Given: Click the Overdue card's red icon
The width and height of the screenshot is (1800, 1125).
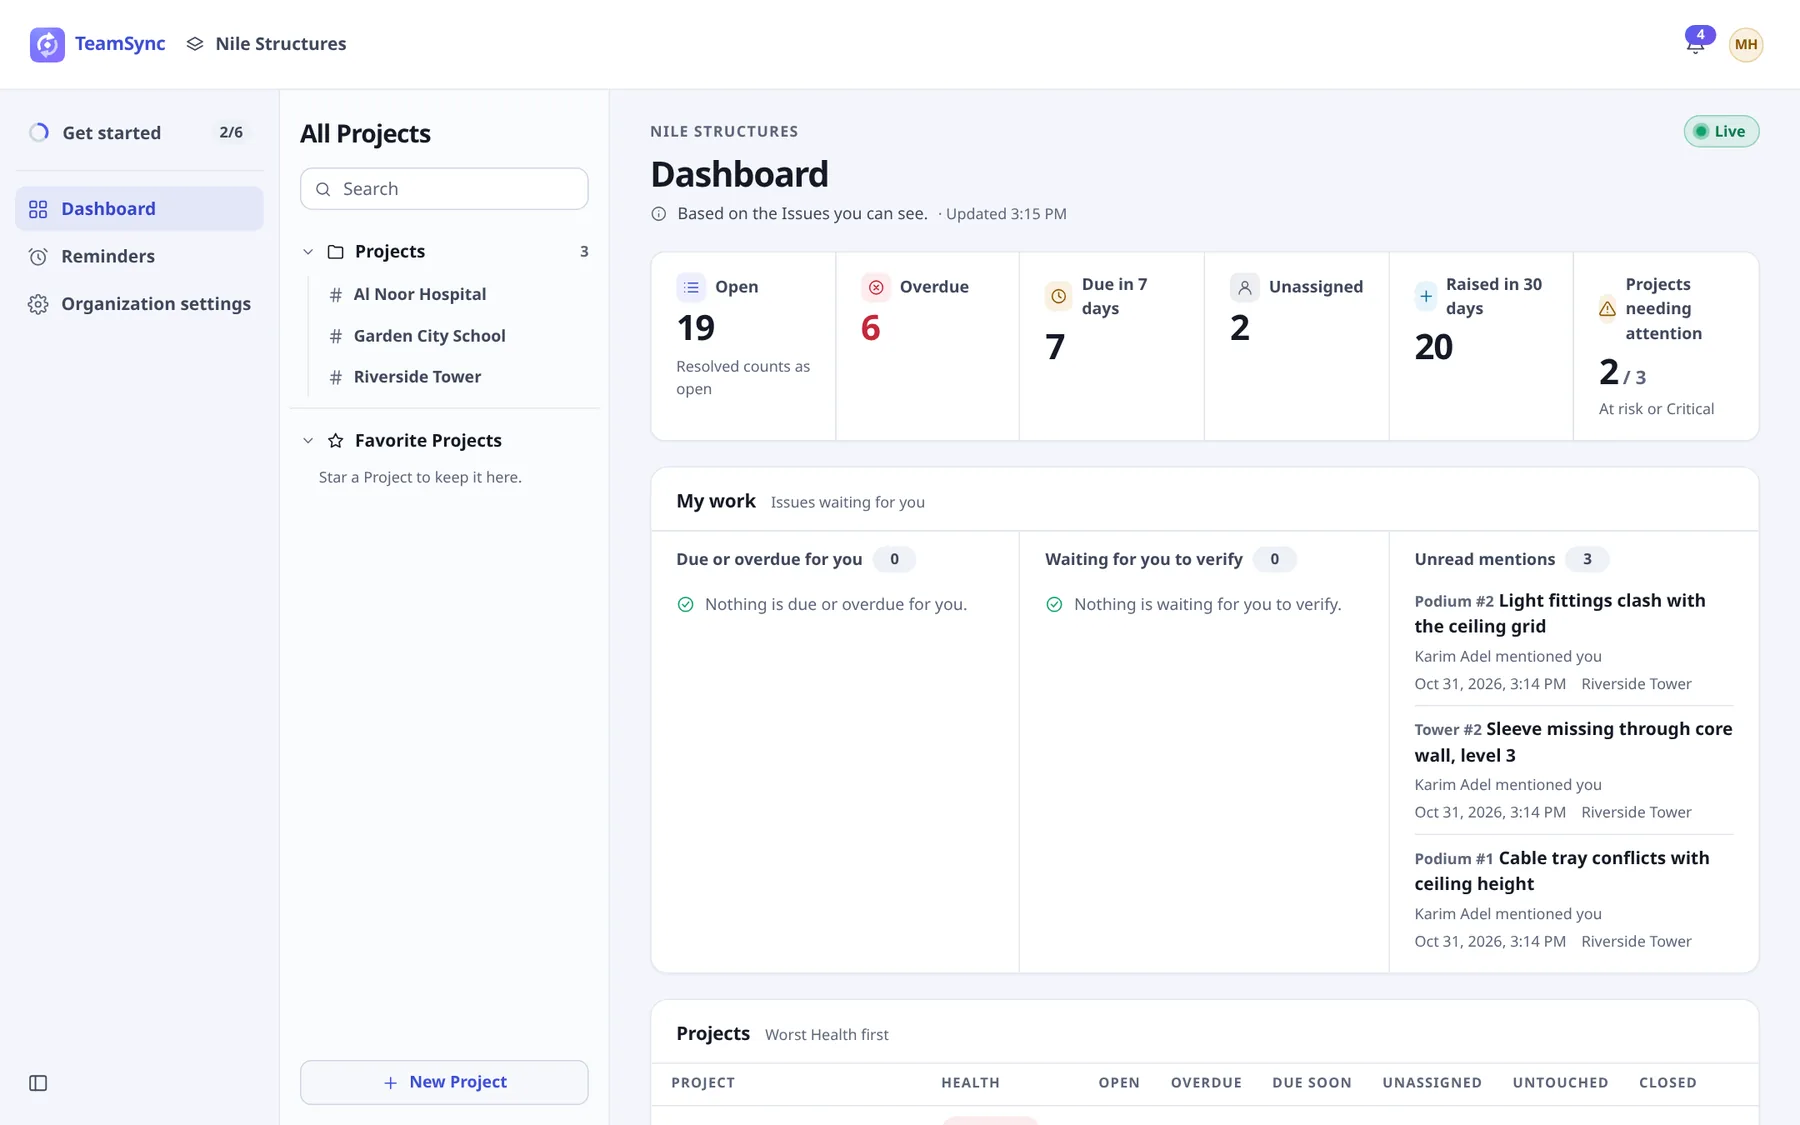Looking at the screenshot, I should pos(876,287).
